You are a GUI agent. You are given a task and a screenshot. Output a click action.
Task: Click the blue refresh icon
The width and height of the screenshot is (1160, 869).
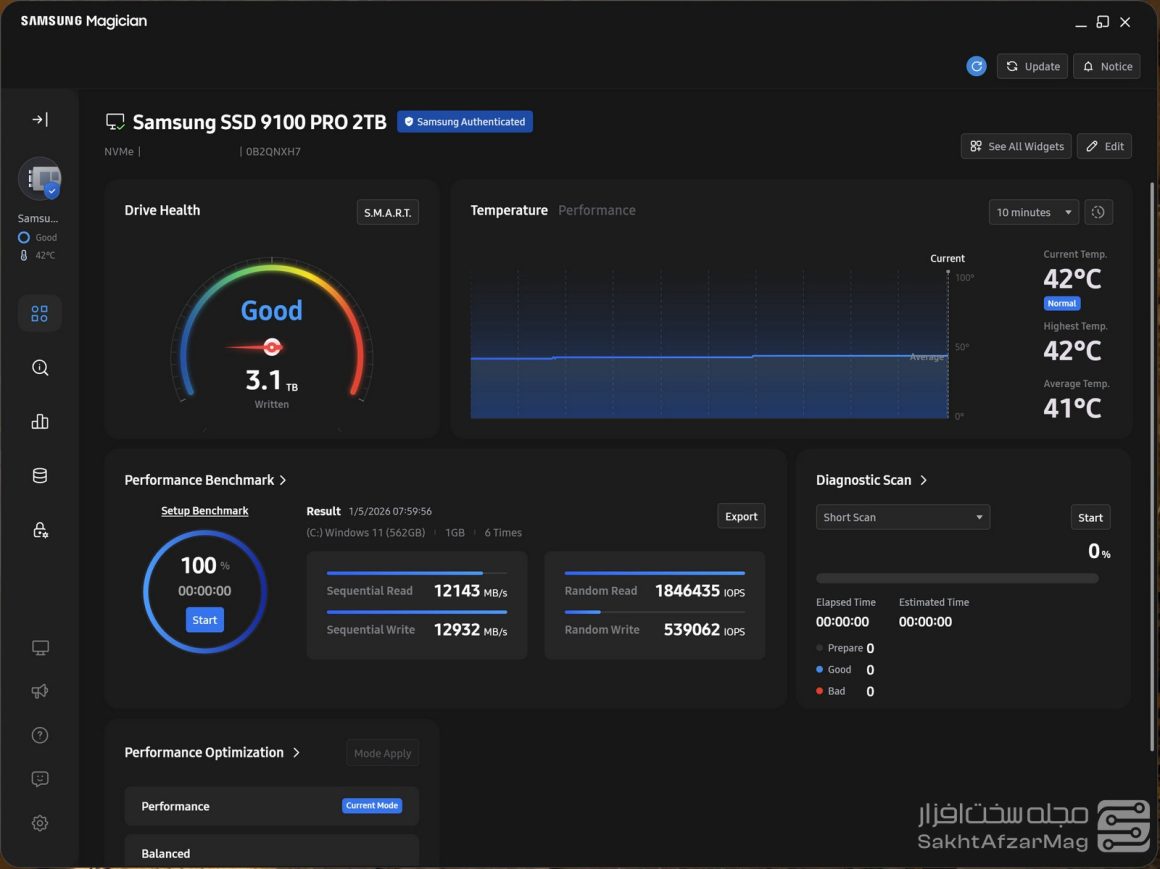click(976, 66)
